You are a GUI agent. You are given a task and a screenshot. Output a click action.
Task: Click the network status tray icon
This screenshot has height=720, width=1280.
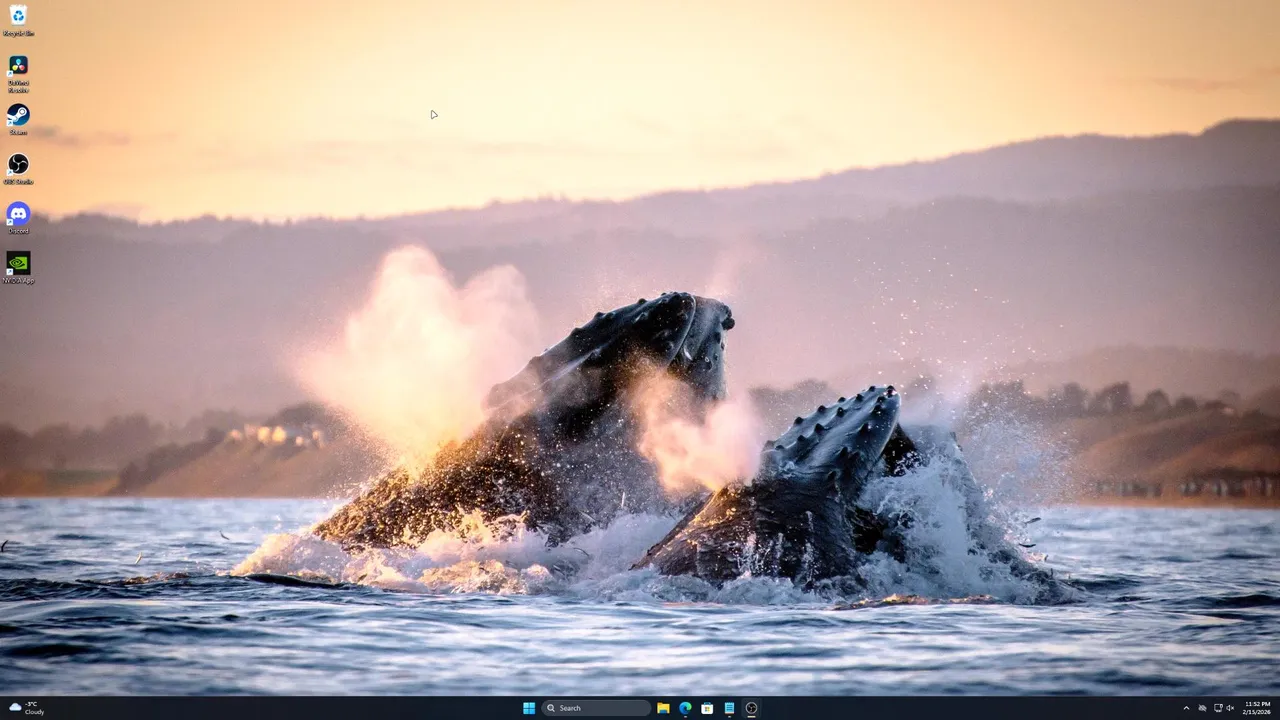pos(1217,708)
